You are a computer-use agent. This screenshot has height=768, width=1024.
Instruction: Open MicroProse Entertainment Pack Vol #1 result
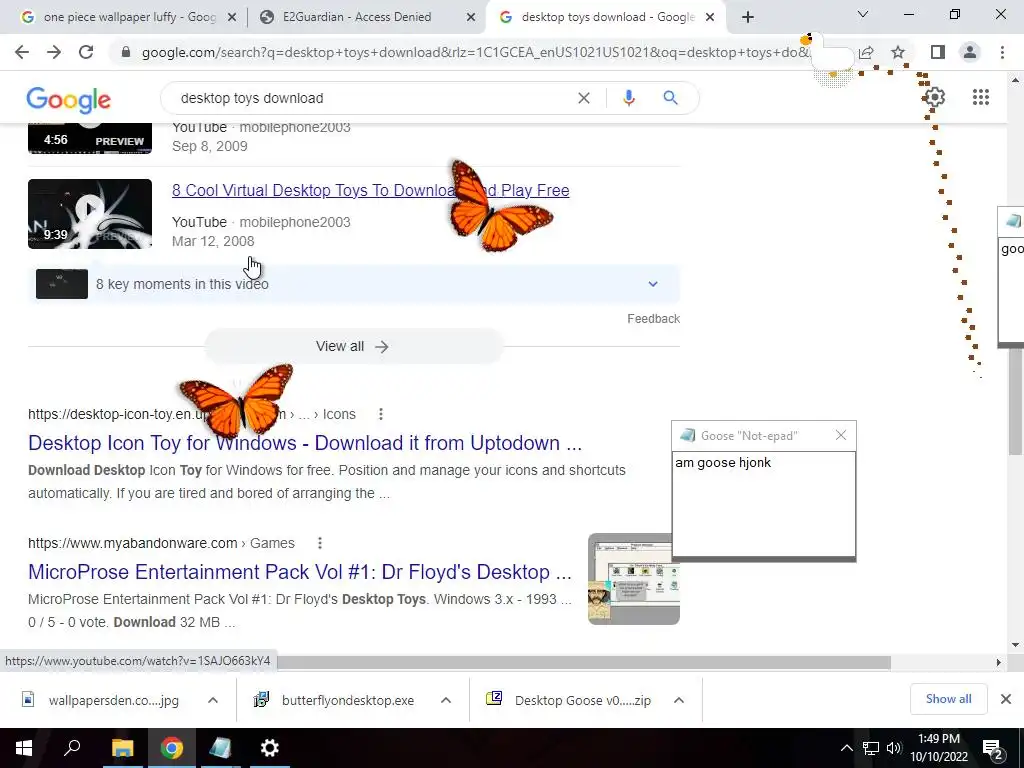tap(300, 571)
